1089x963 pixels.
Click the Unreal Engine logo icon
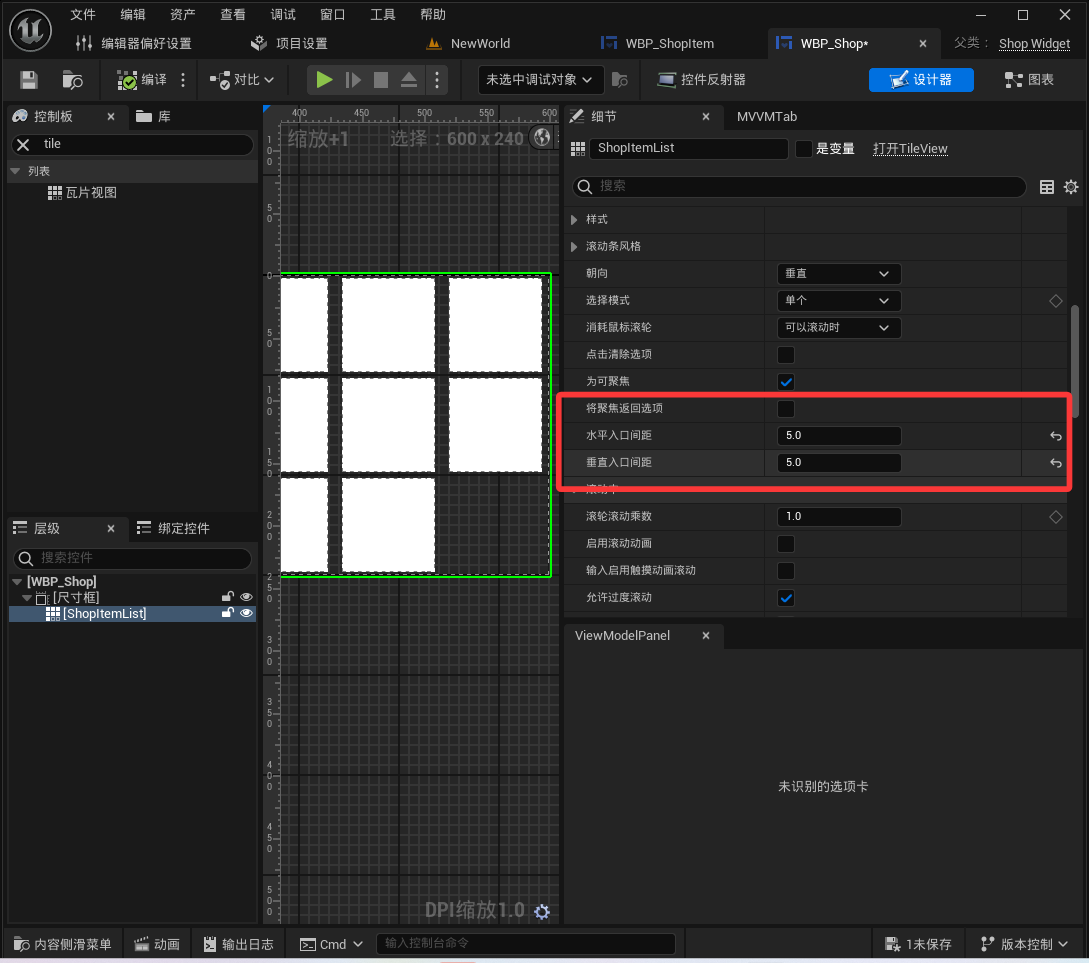[x=31, y=31]
